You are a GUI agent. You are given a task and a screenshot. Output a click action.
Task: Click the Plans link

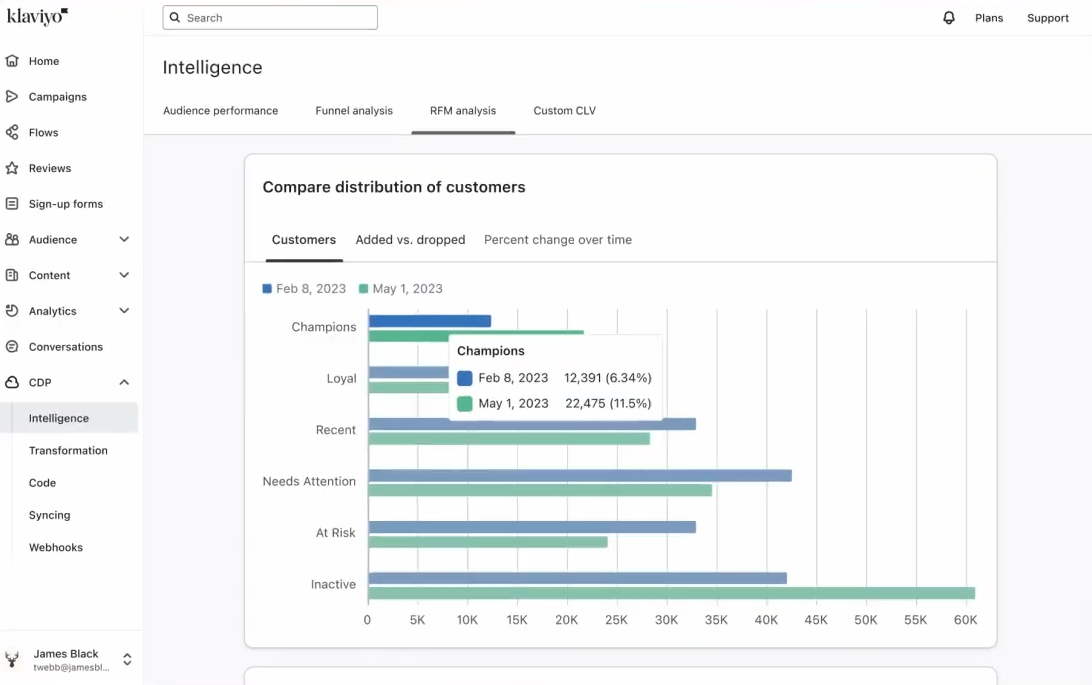coord(989,17)
